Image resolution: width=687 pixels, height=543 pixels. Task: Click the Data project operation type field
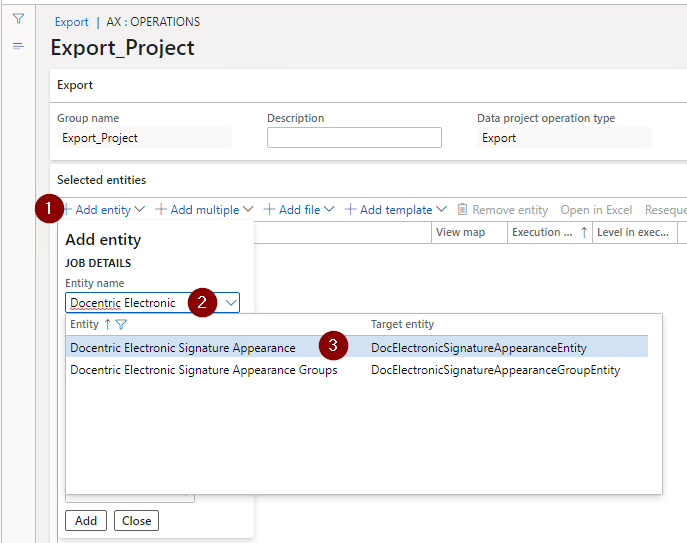tap(564, 138)
